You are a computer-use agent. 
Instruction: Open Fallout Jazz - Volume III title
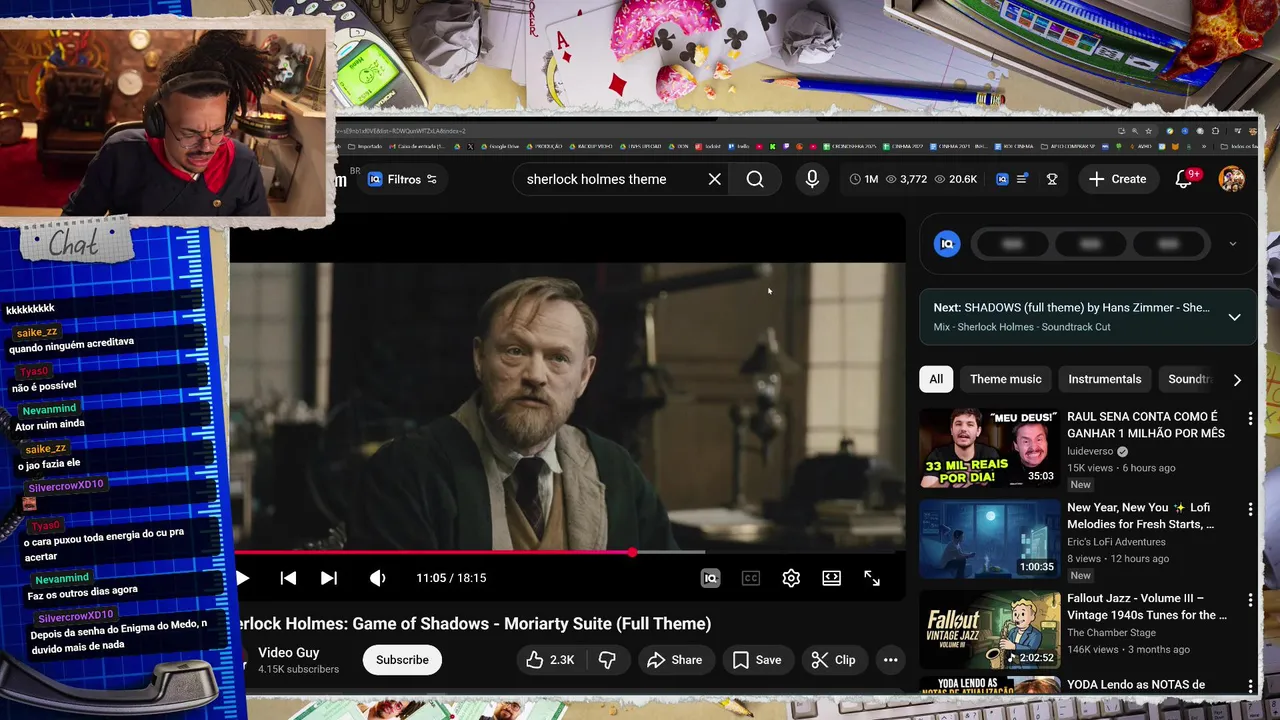coord(1147,607)
